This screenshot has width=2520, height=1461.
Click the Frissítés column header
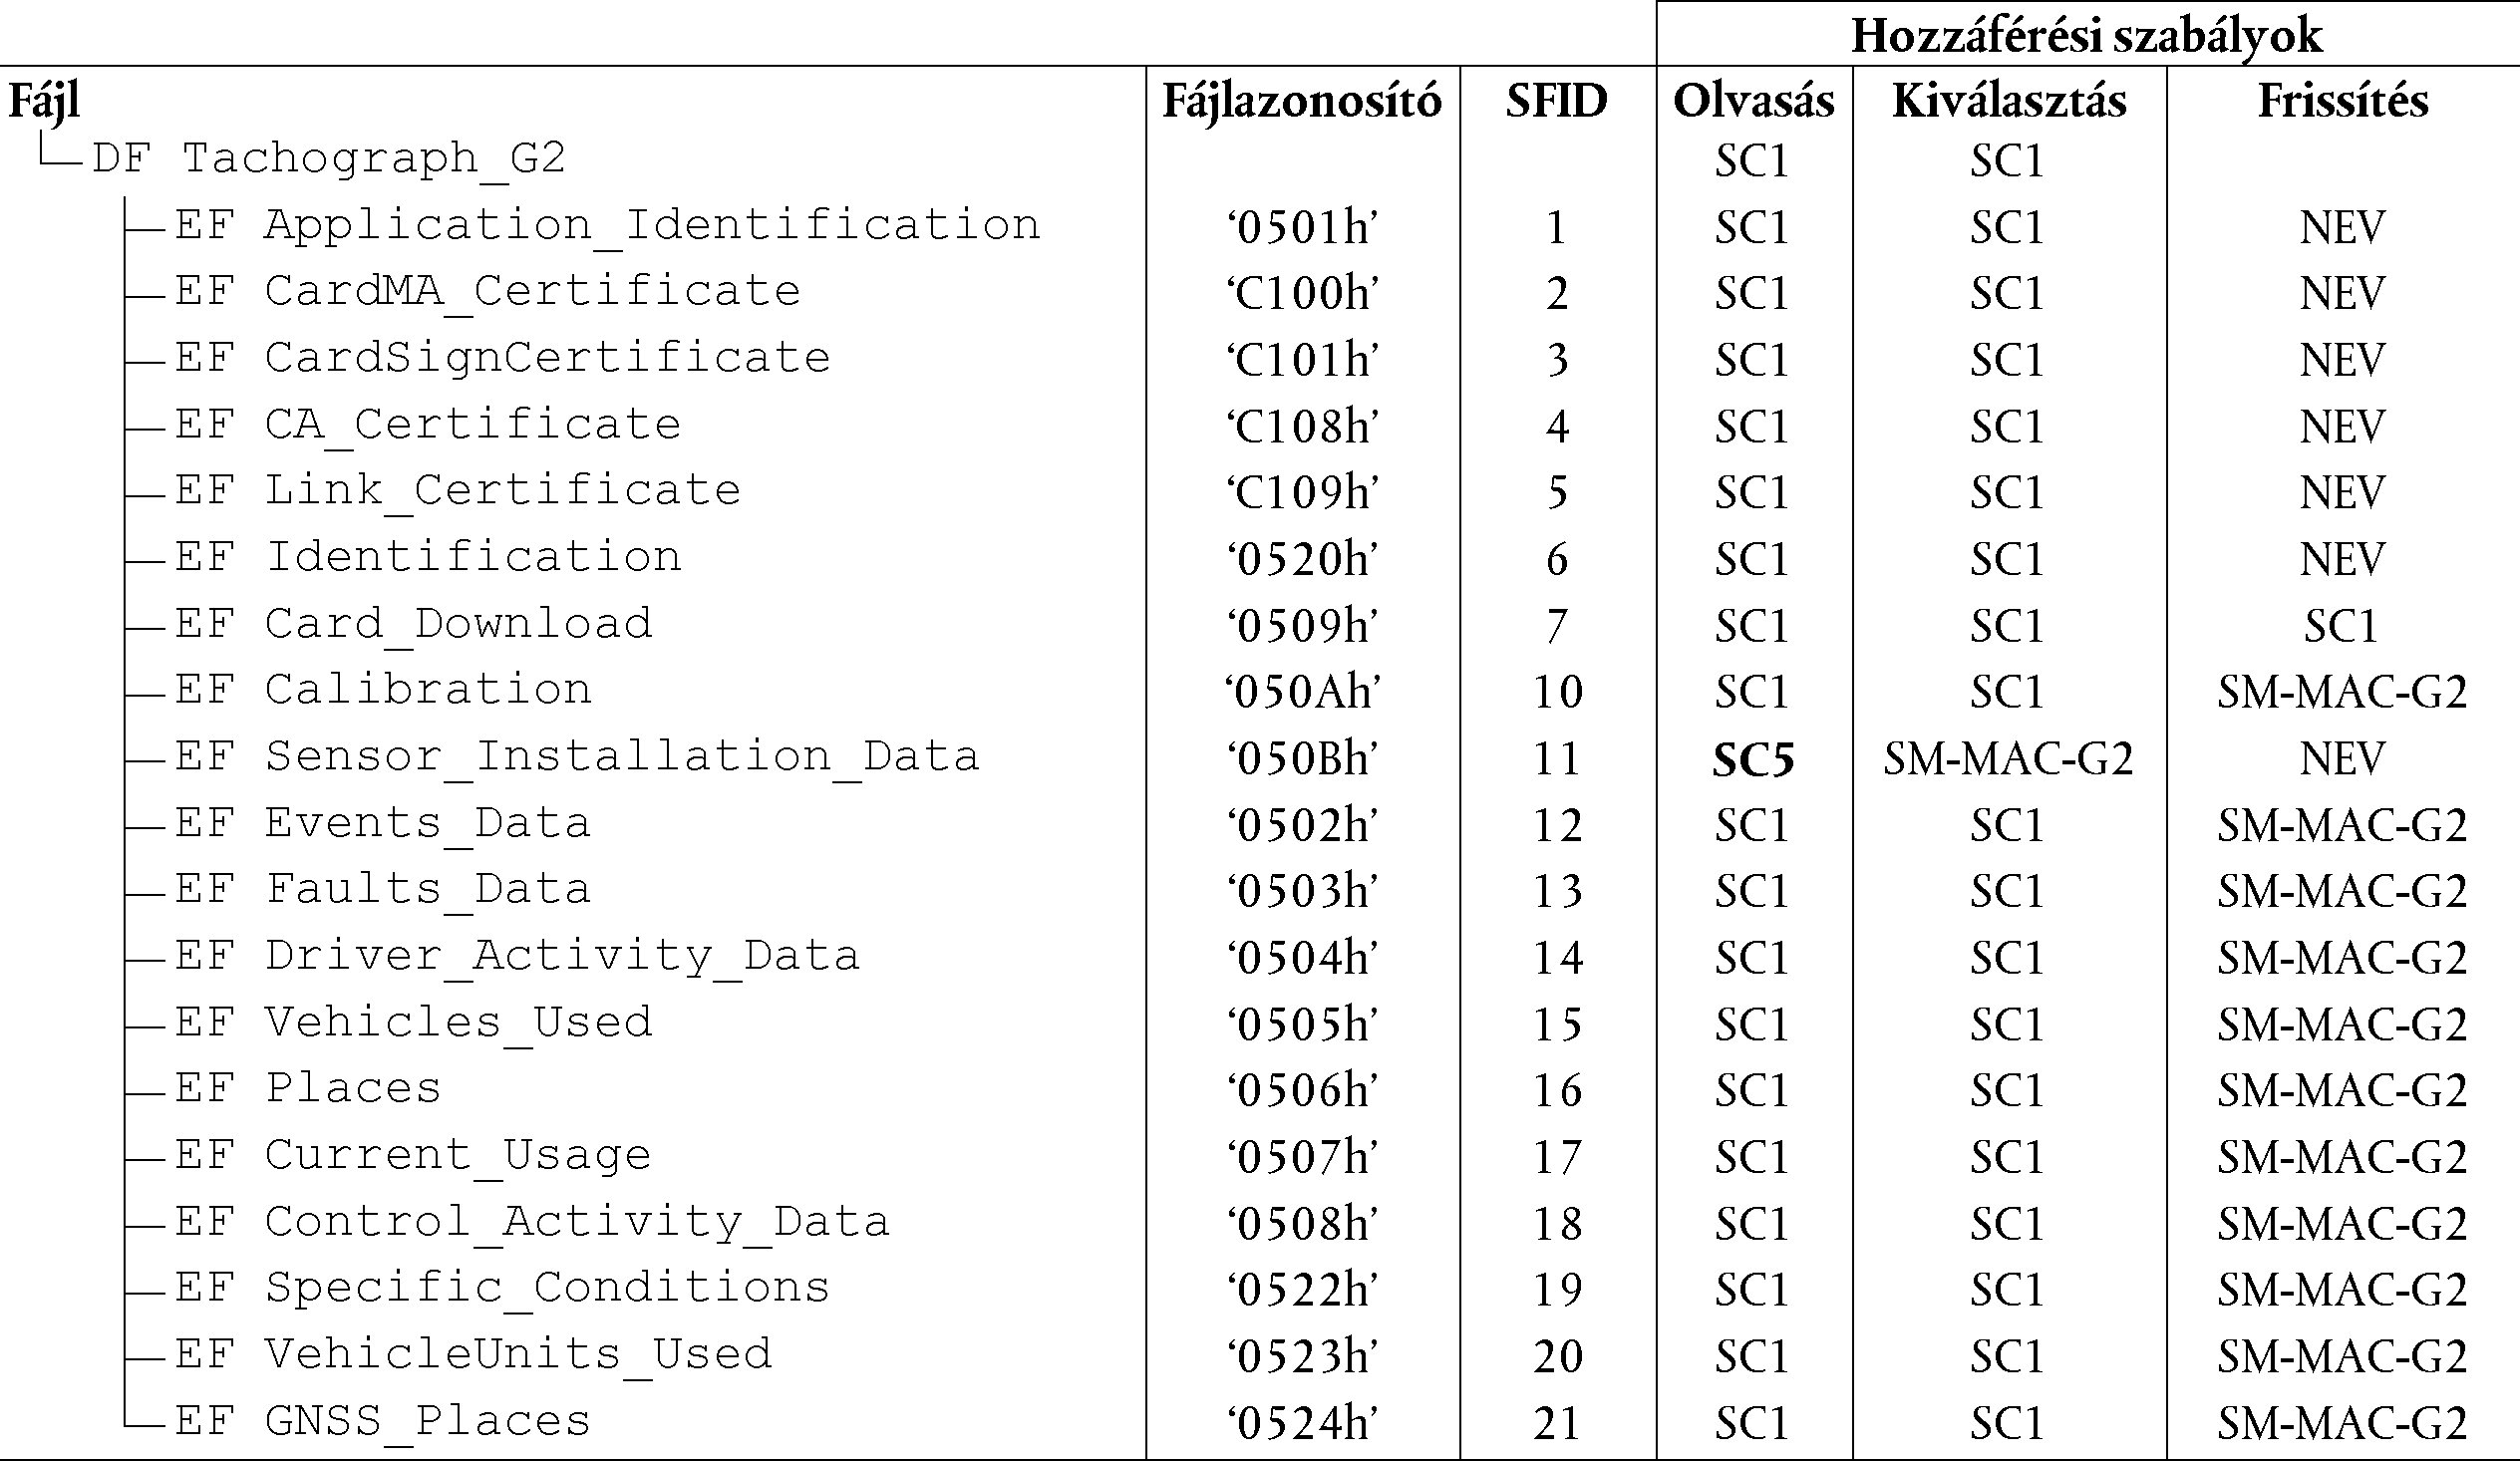click(x=2343, y=101)
